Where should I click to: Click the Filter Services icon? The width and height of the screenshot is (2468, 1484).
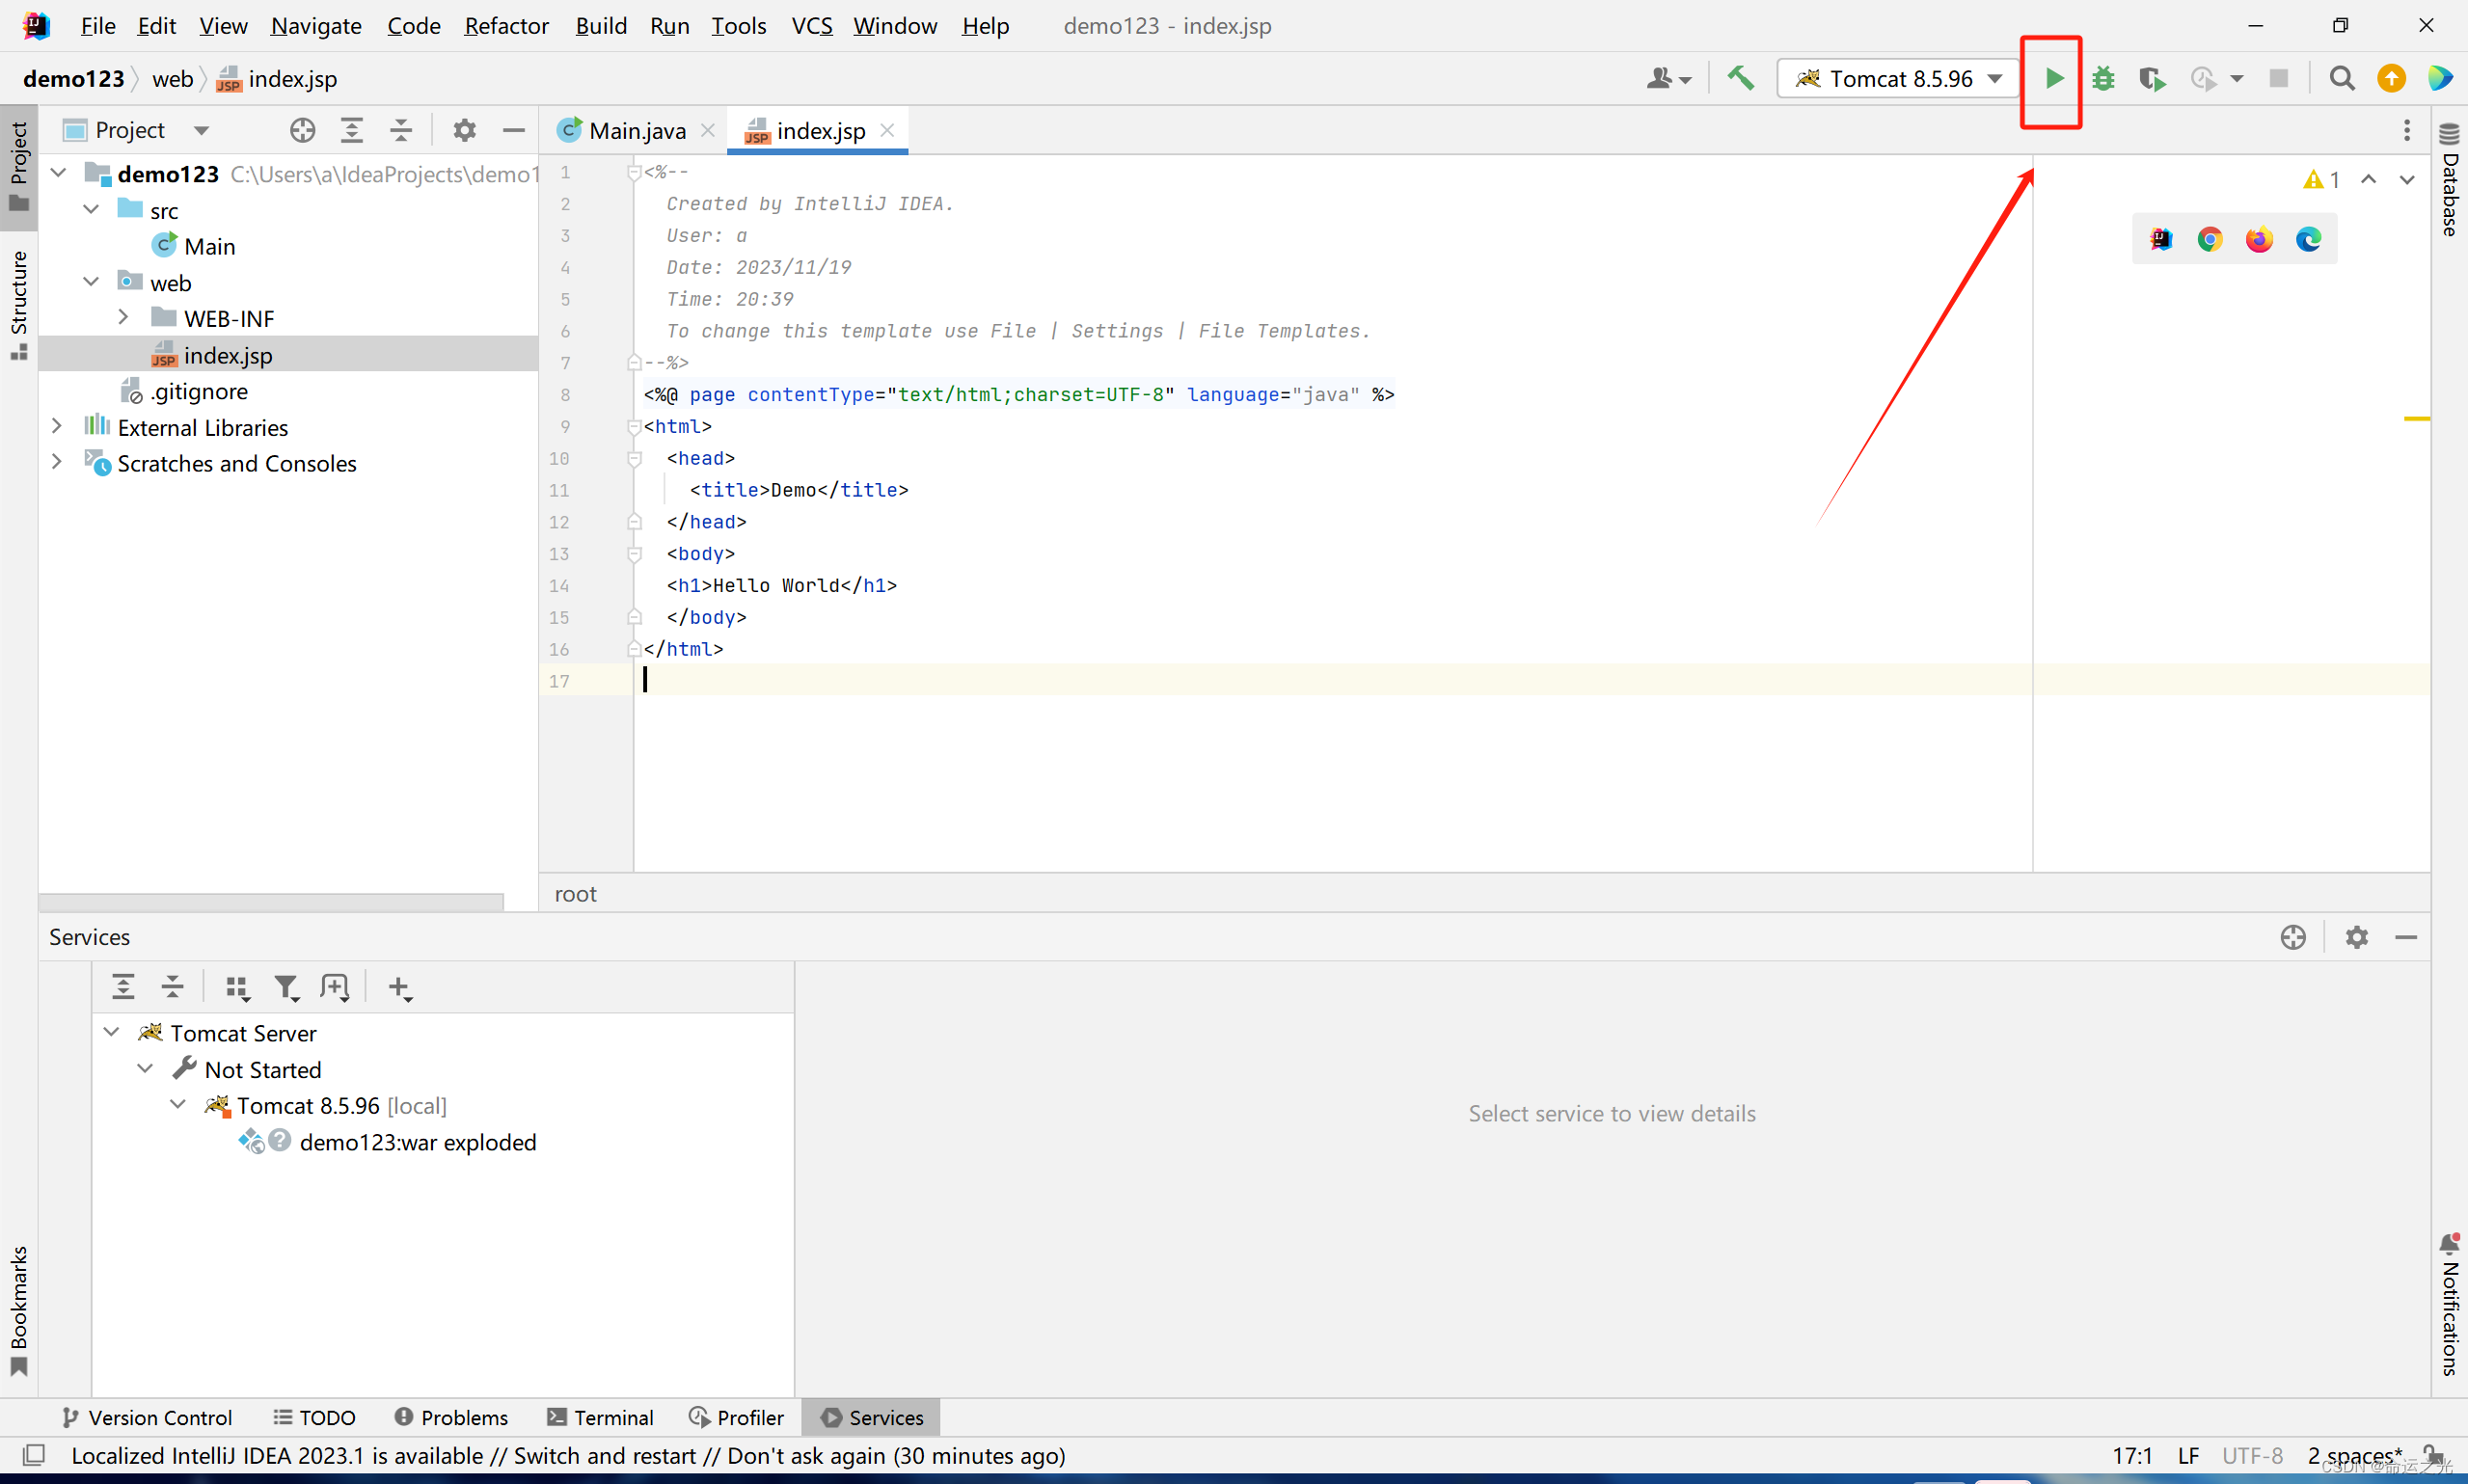click(x=285, y=987)
